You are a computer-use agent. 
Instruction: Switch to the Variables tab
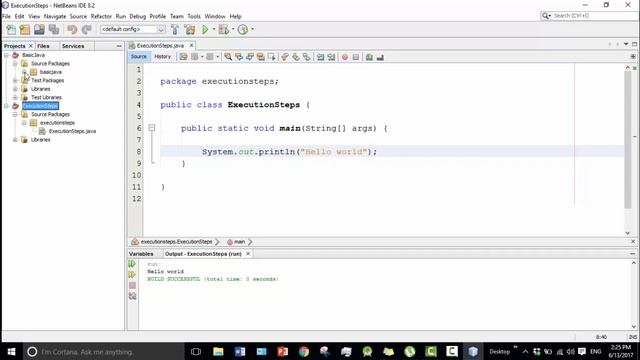click(141, 254)
